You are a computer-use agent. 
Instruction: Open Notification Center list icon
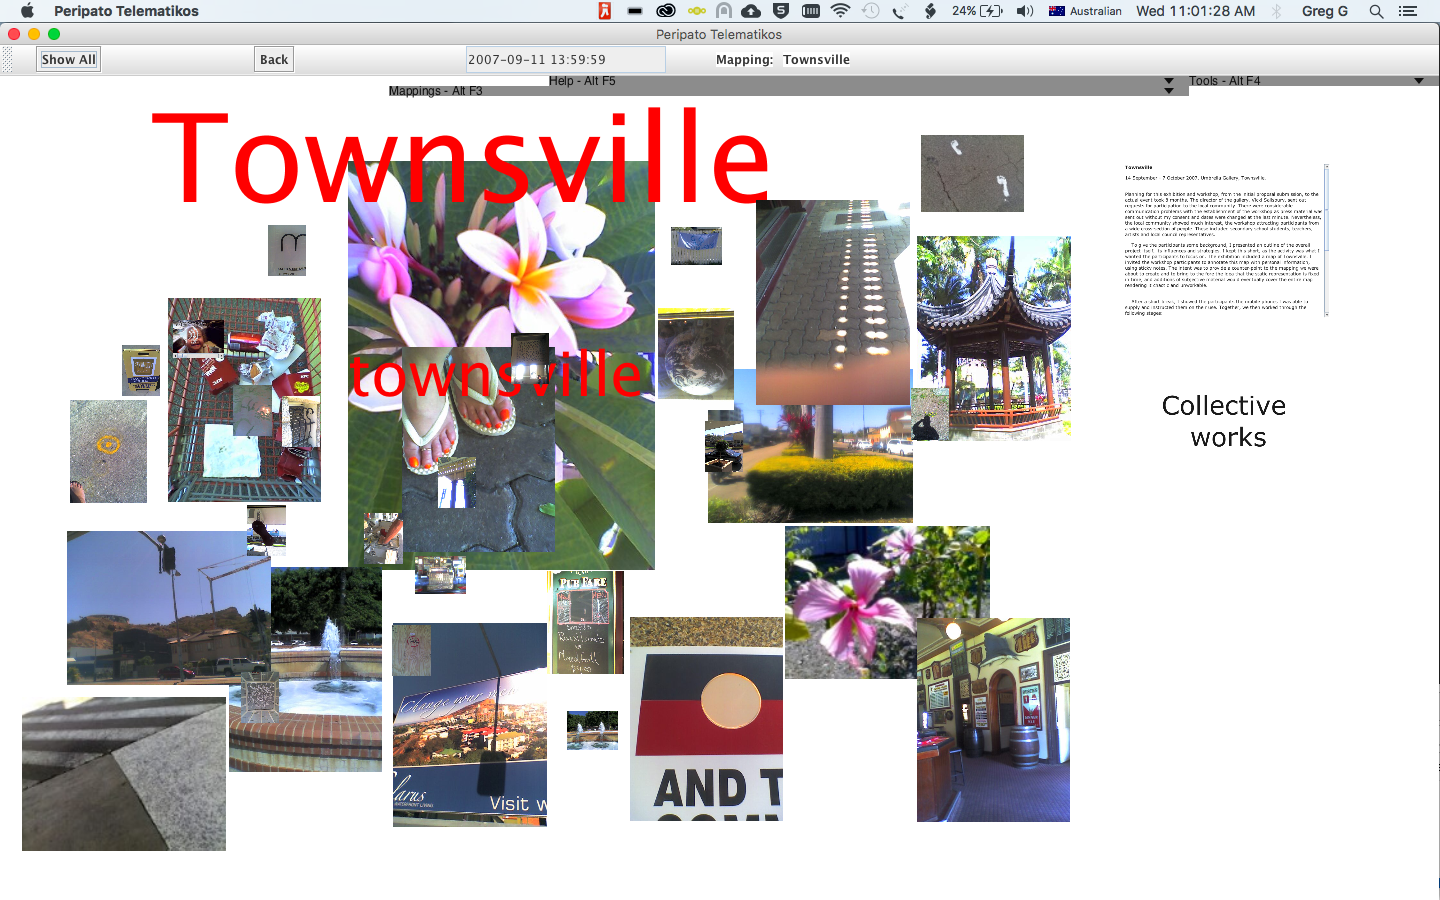tap(1408, 11)
